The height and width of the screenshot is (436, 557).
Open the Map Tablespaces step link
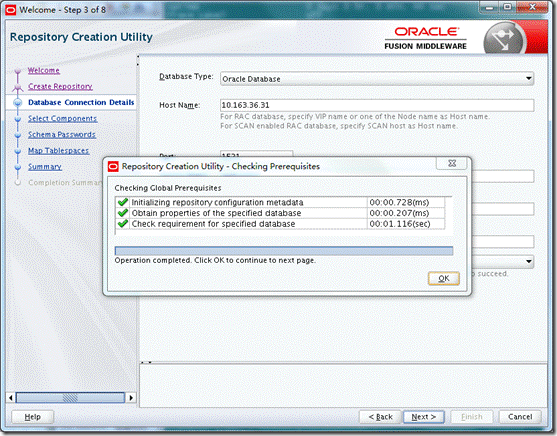coord(58,150)
